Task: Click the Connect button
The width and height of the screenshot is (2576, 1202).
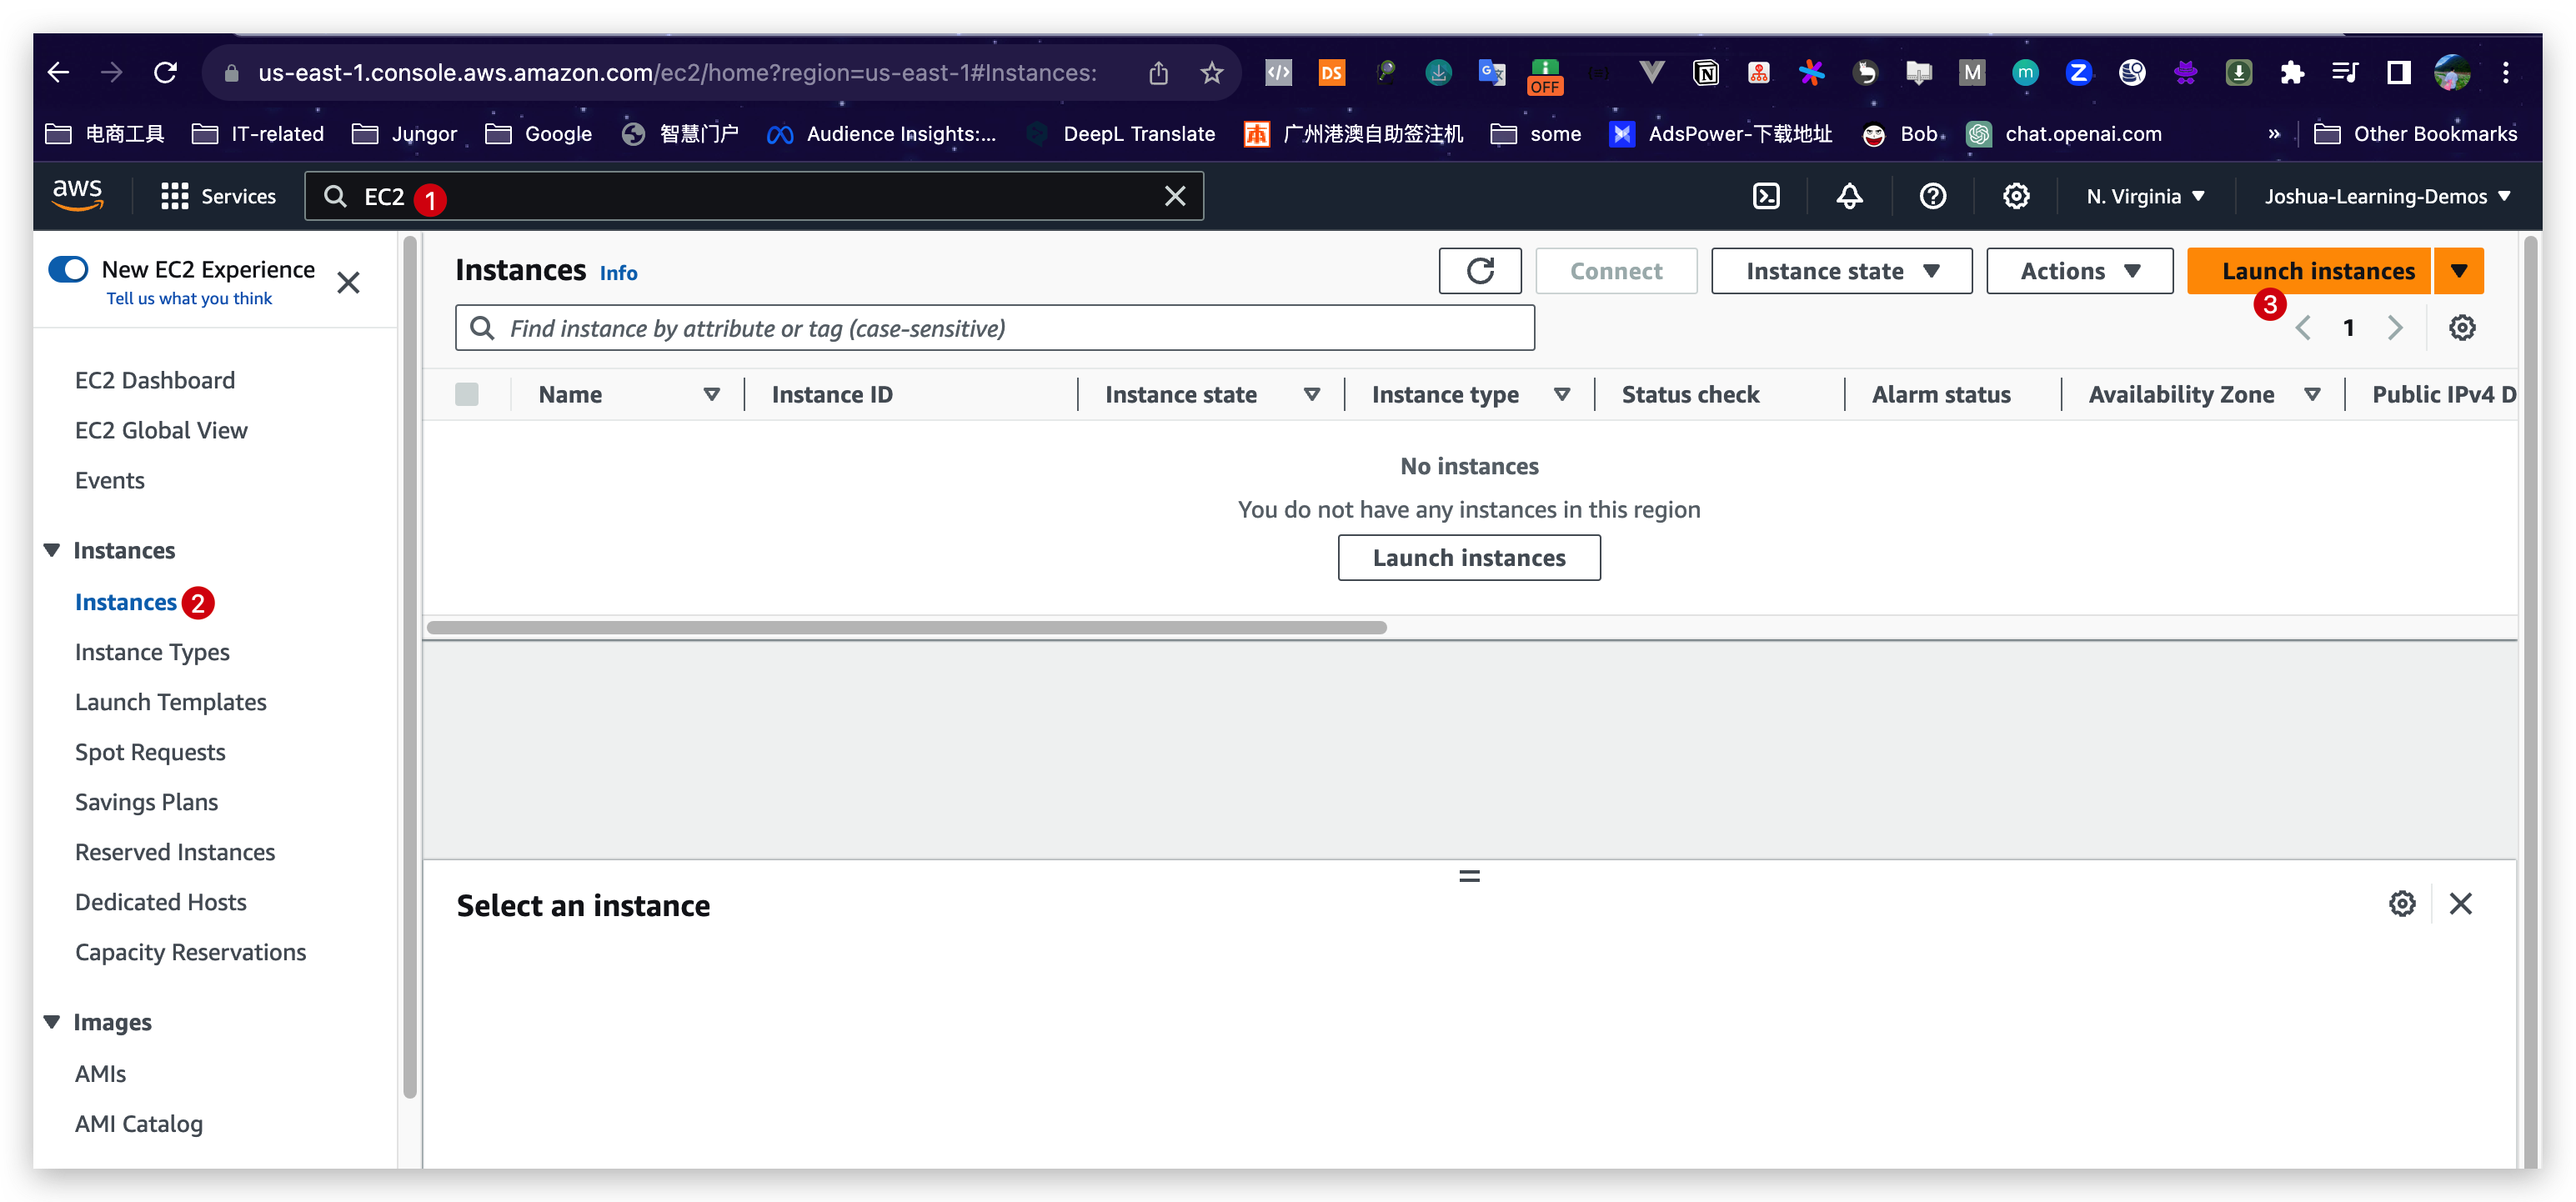Action: point(1616,270)
